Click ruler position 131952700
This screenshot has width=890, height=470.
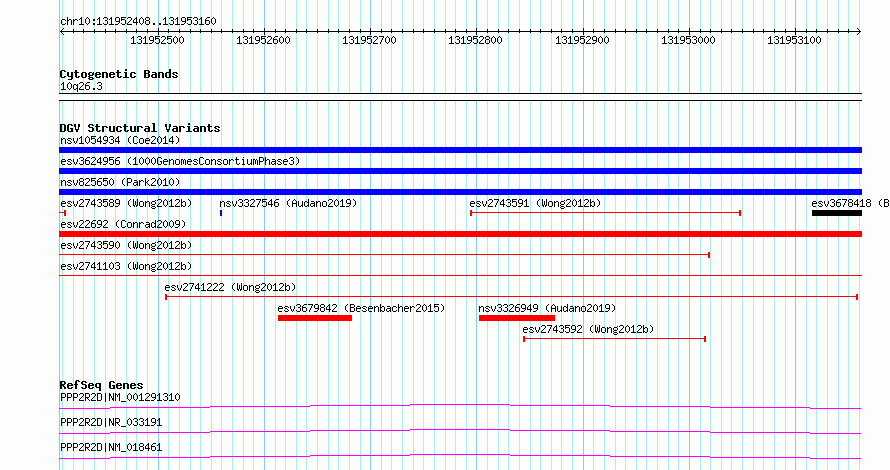point(370,40)
